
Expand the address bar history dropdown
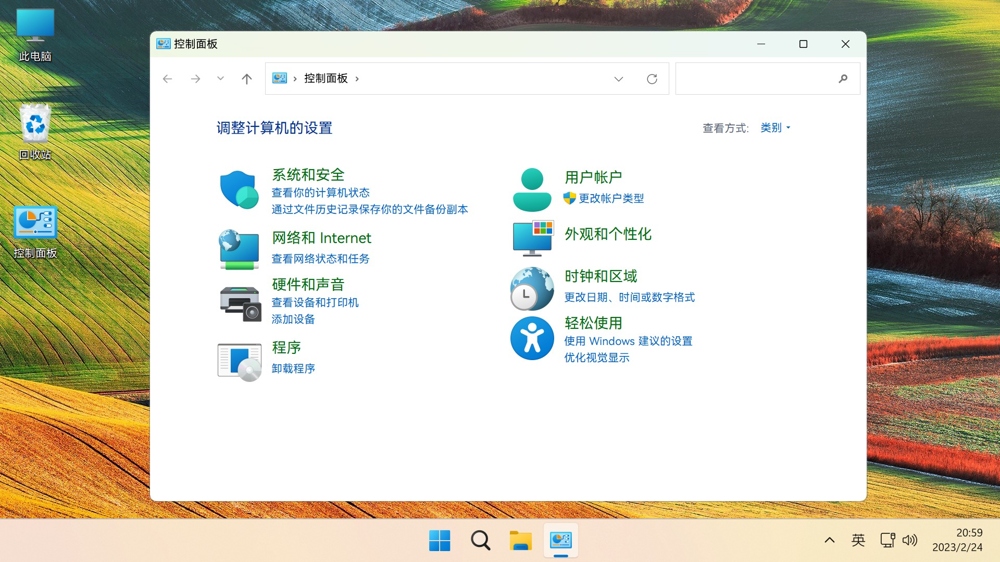click(618, 79)
